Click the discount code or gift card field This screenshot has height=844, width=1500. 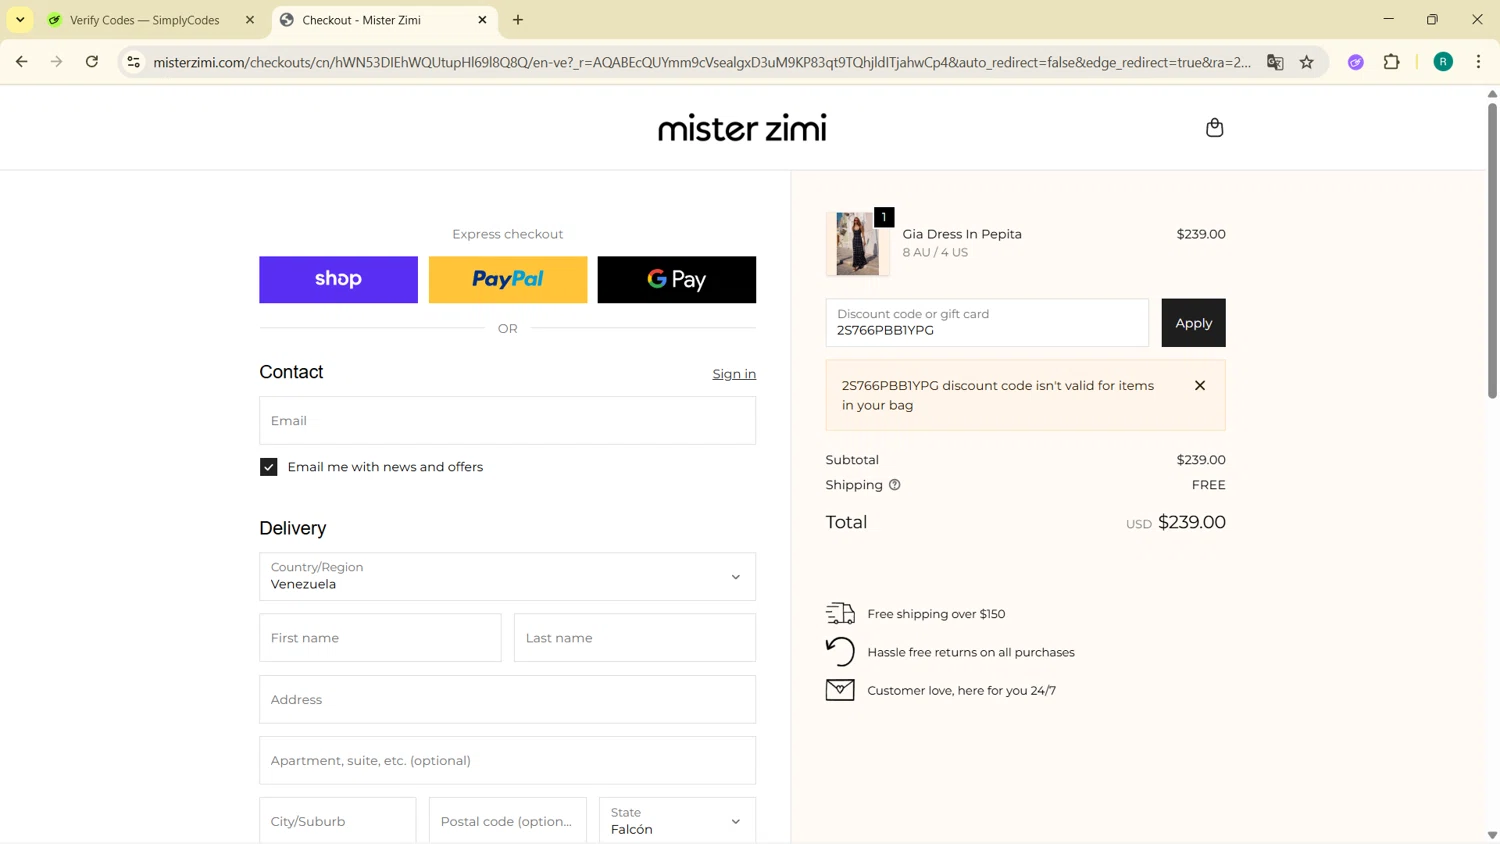987,323
